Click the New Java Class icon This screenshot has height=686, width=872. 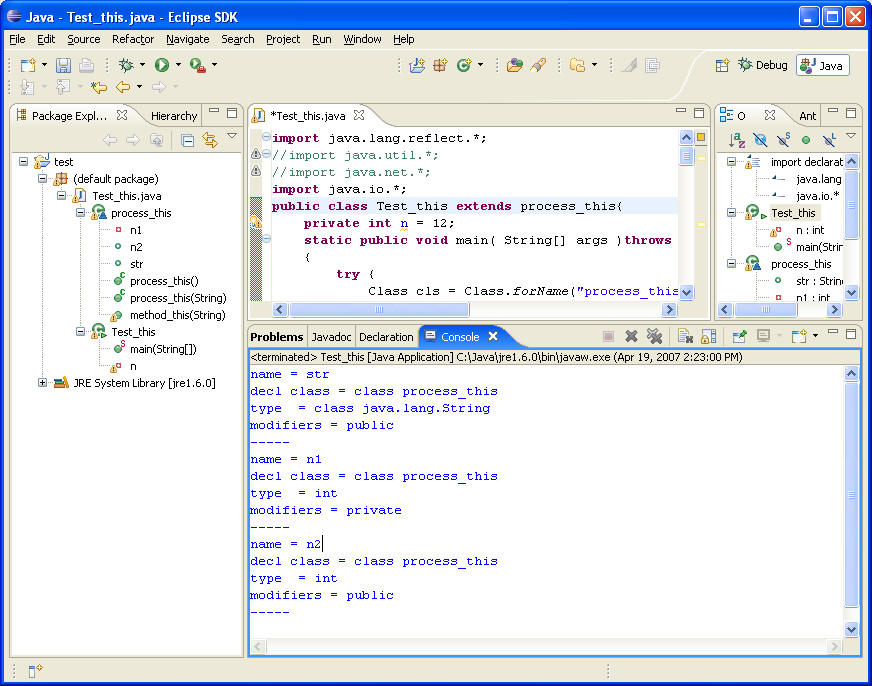464,65
